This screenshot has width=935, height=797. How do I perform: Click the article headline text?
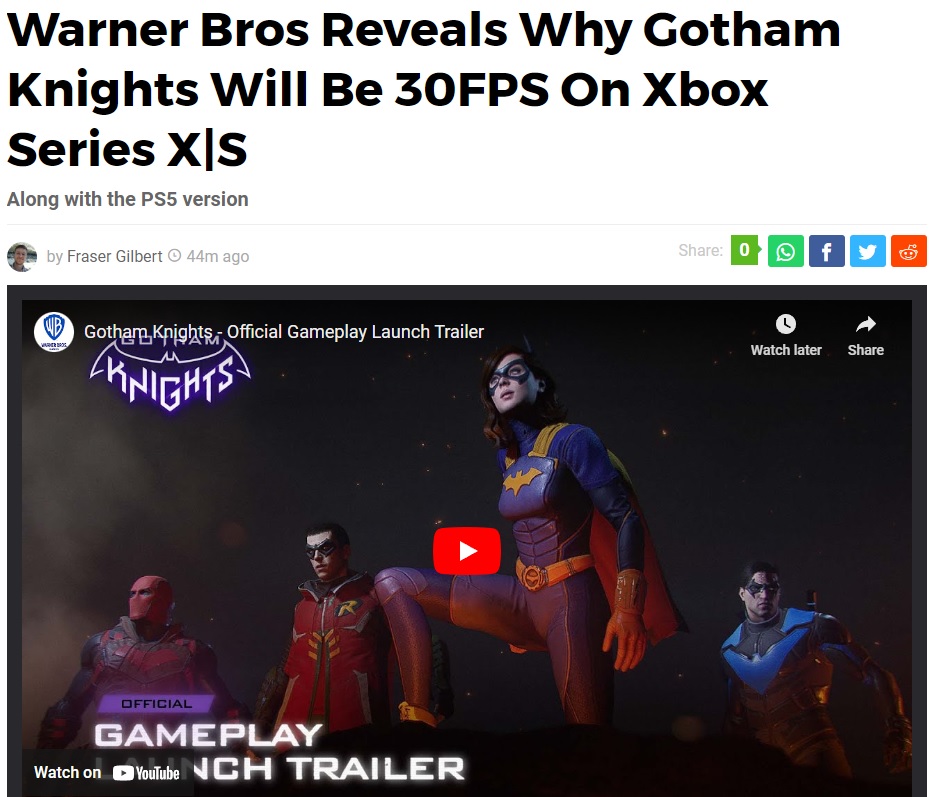pyautogui.click(x=423, y=89)
